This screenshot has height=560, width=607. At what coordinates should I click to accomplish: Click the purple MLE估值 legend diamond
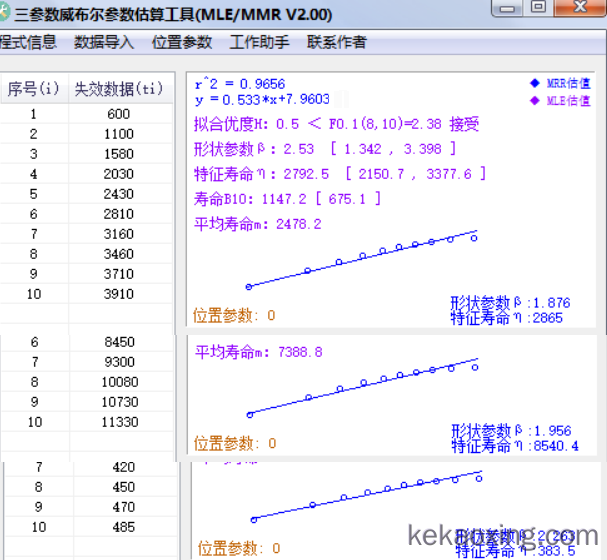click(x=535, y=101)
